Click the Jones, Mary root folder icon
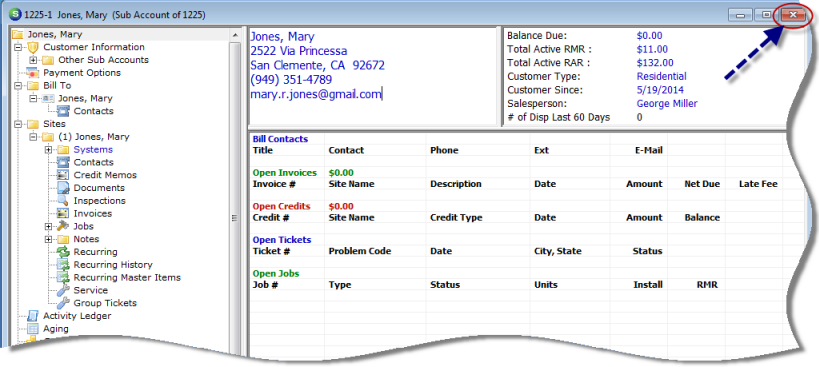Screen dimensions: 819x367 (x=18, y=34)
